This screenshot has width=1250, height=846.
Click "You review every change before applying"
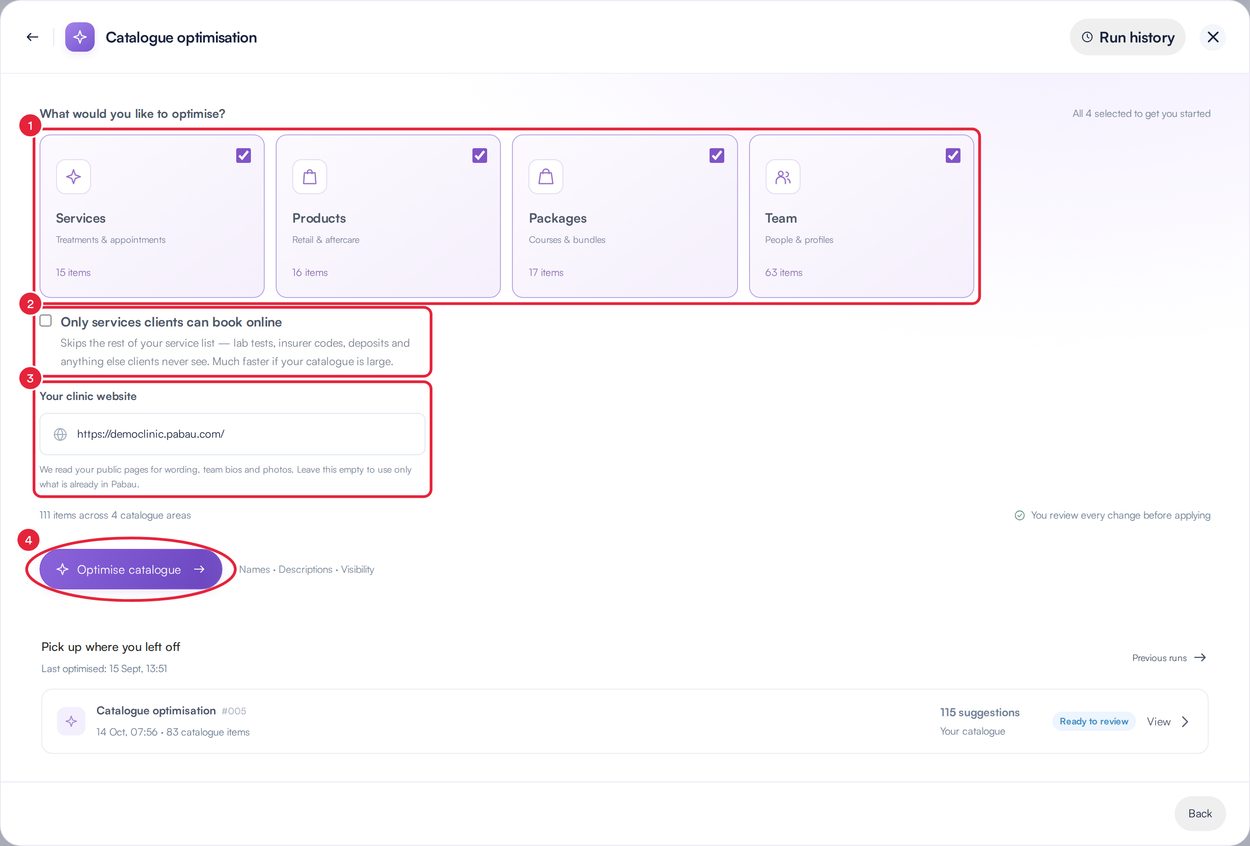click(1121, 516)
